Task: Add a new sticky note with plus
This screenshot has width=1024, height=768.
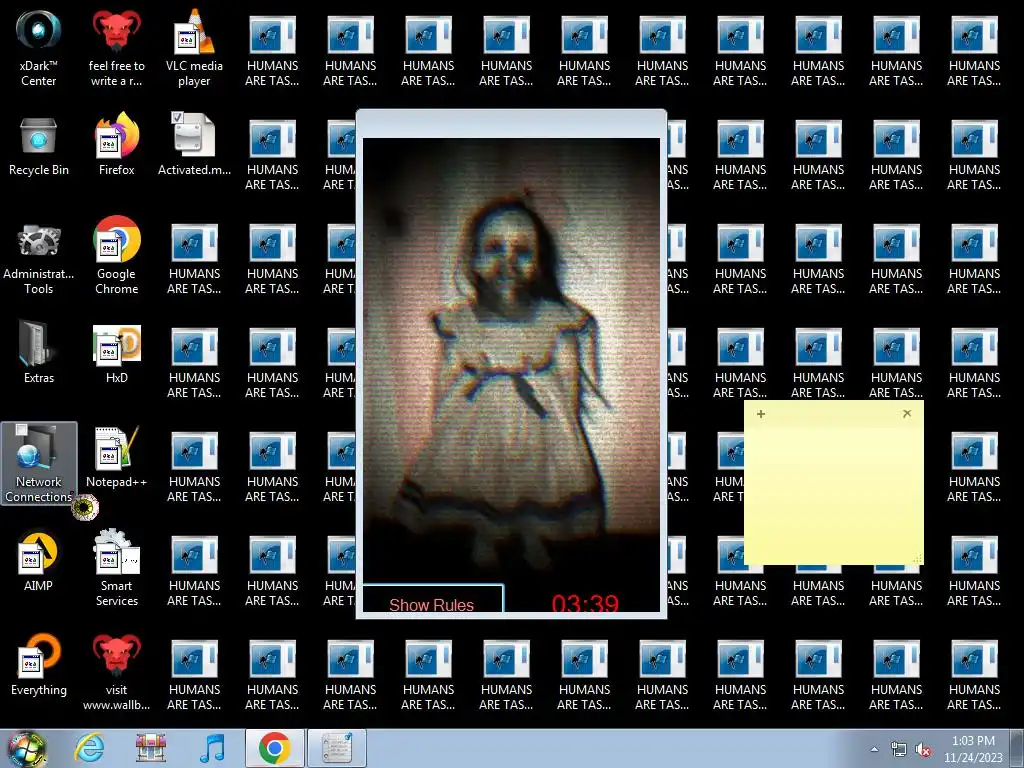Action: (761, 414)
